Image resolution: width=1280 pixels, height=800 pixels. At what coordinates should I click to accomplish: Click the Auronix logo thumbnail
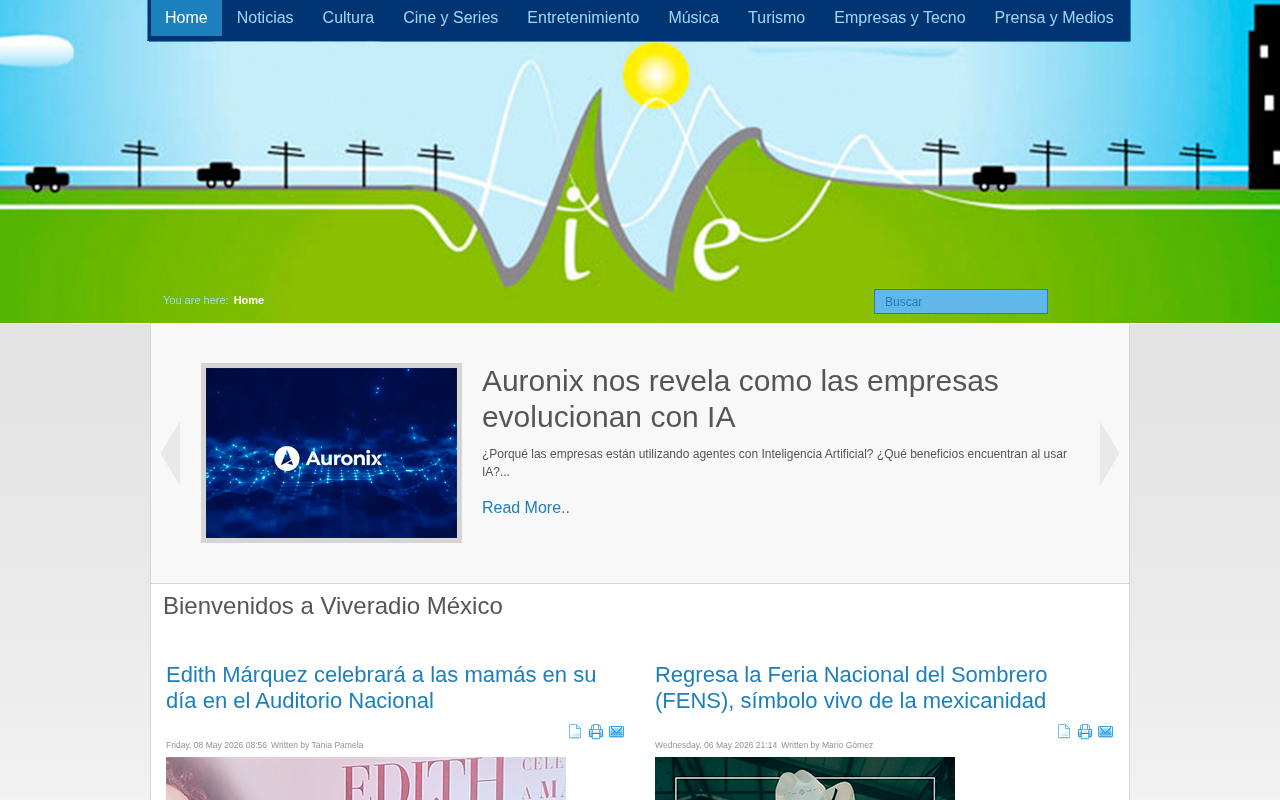point(331,453)
